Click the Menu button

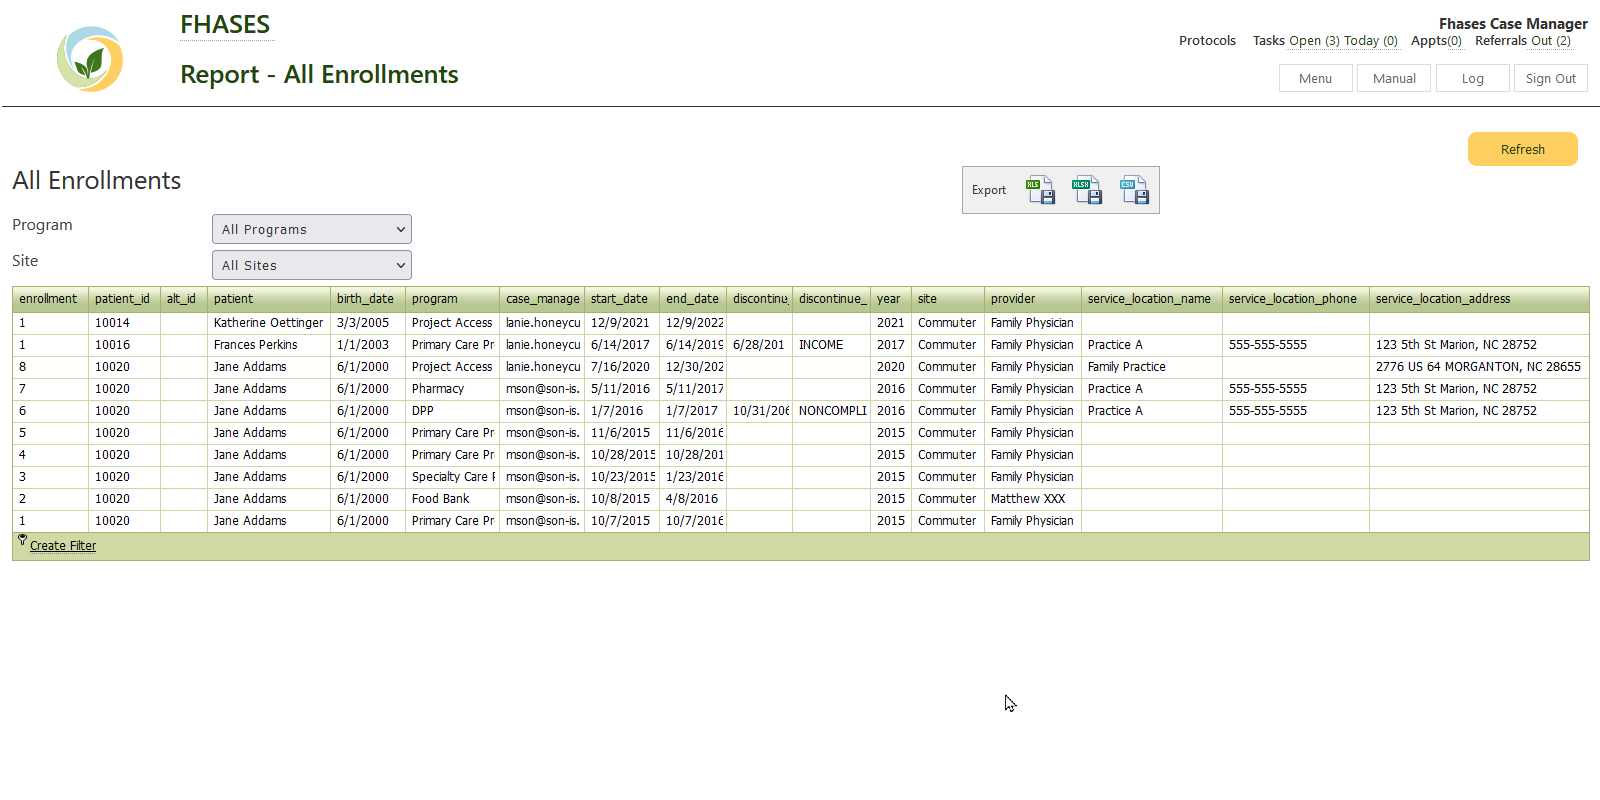[x=1315, y=78]
